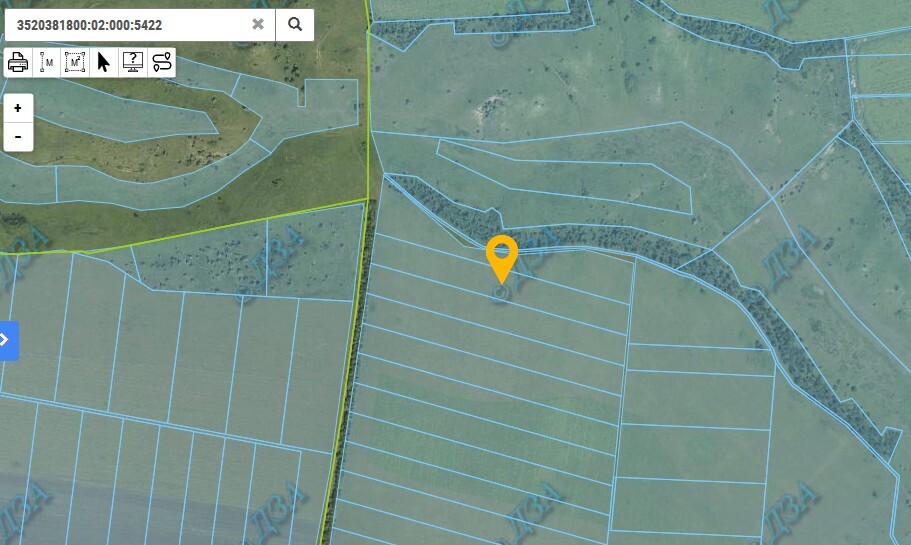The height and width of the screenshot is (545, 911).
Task: Expand the blue side panel chevron
Action: click(x=8, y=340)
